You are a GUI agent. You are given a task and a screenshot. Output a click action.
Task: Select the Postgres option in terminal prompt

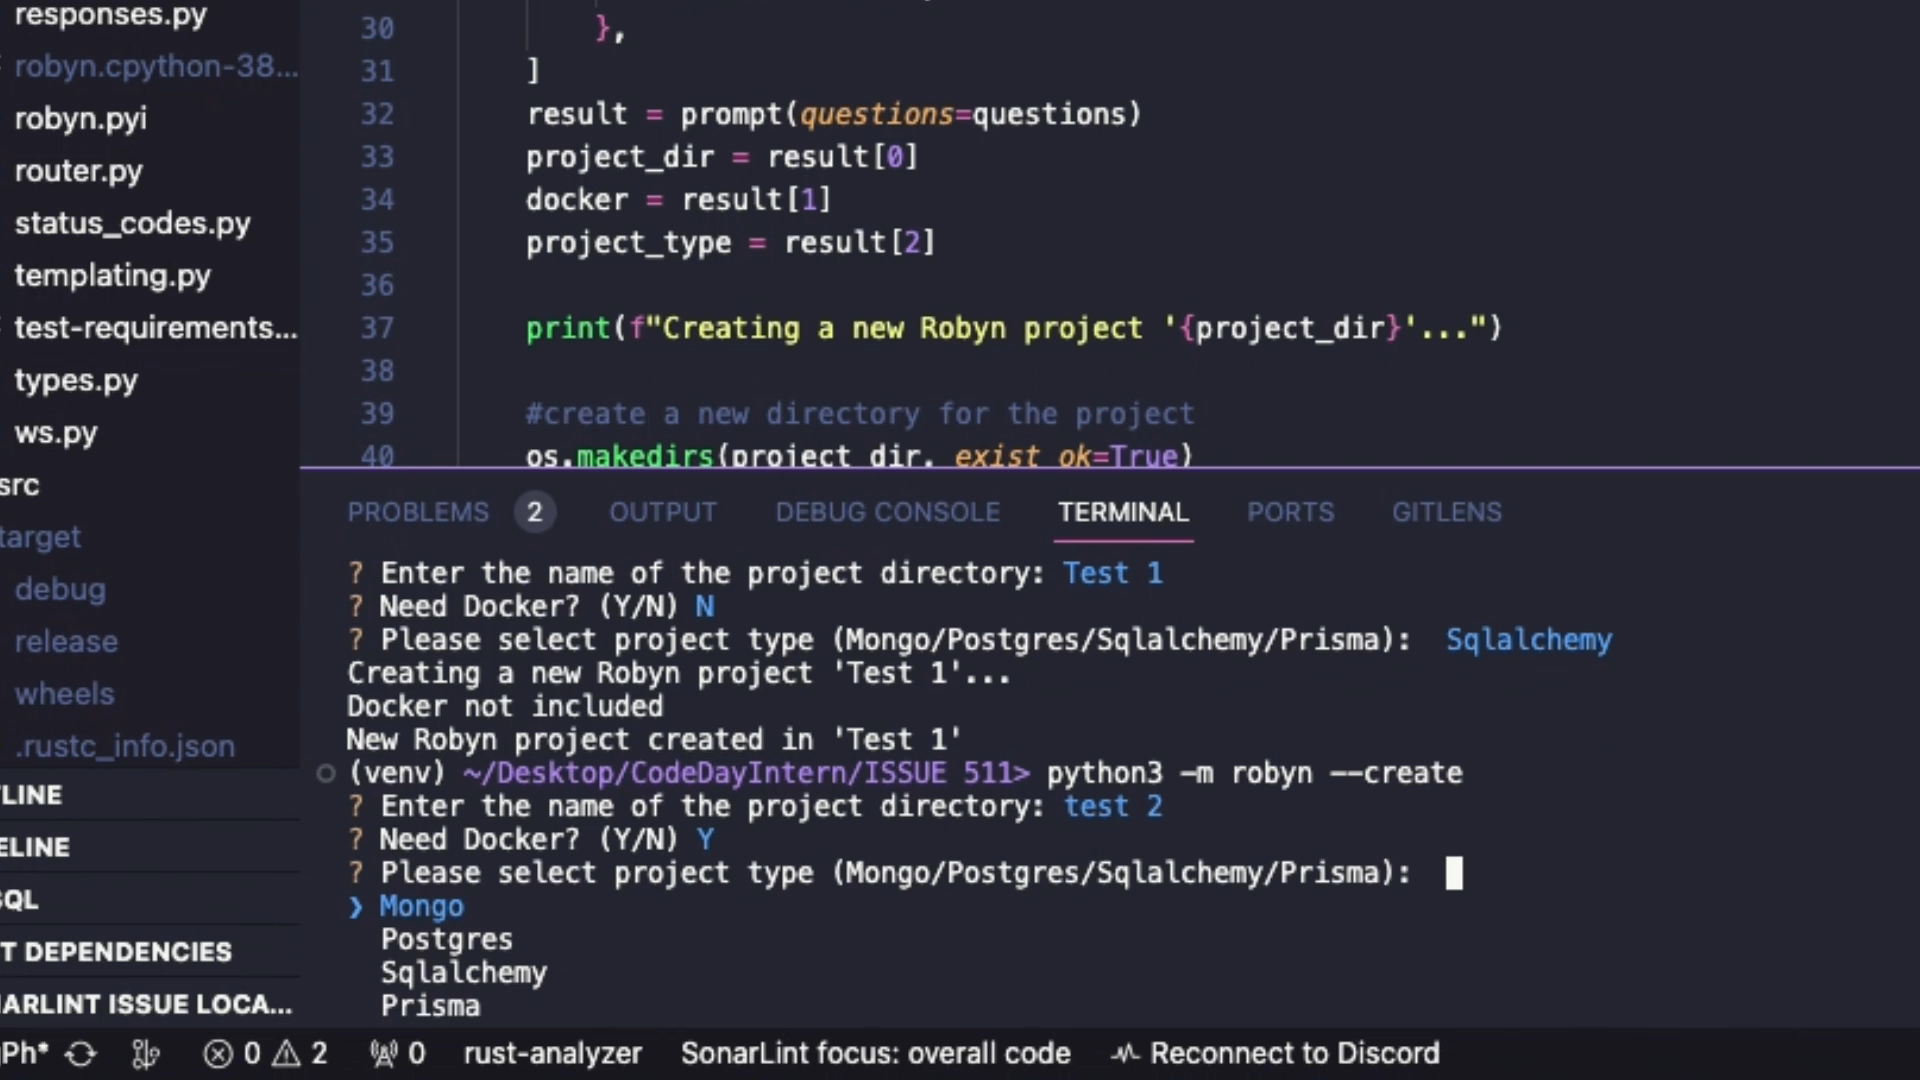click(446, 939)
